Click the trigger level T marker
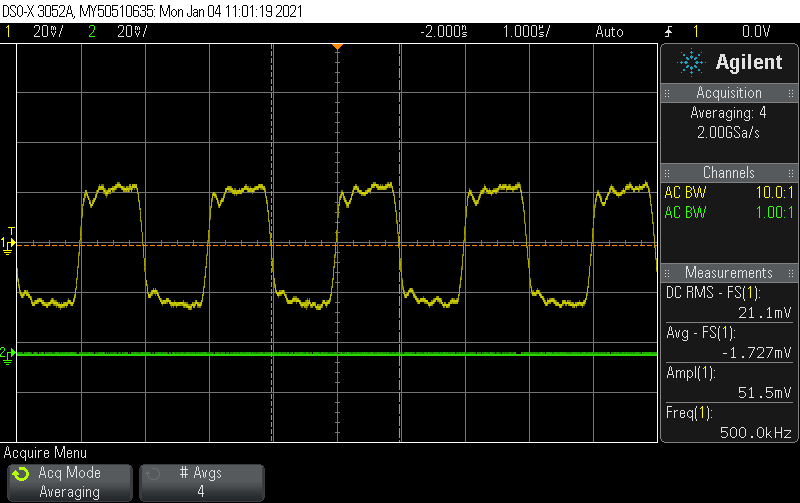 11,230
